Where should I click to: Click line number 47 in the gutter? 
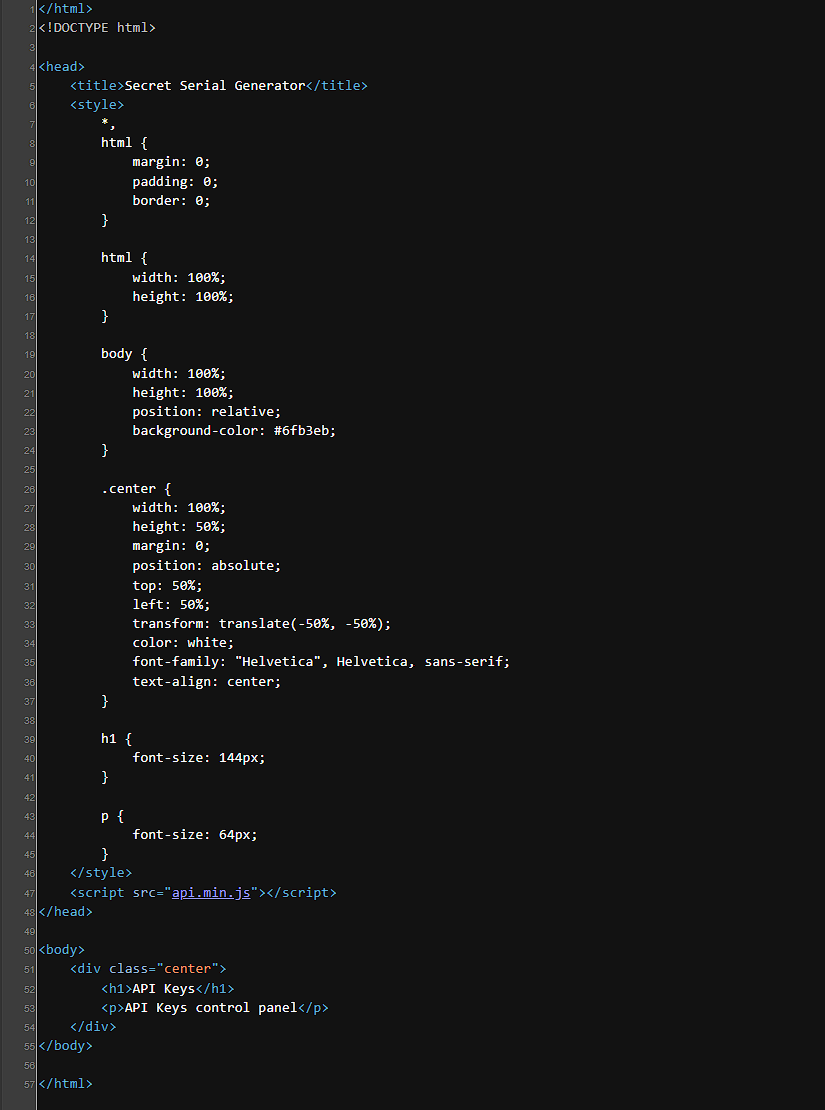pos(30,893)
